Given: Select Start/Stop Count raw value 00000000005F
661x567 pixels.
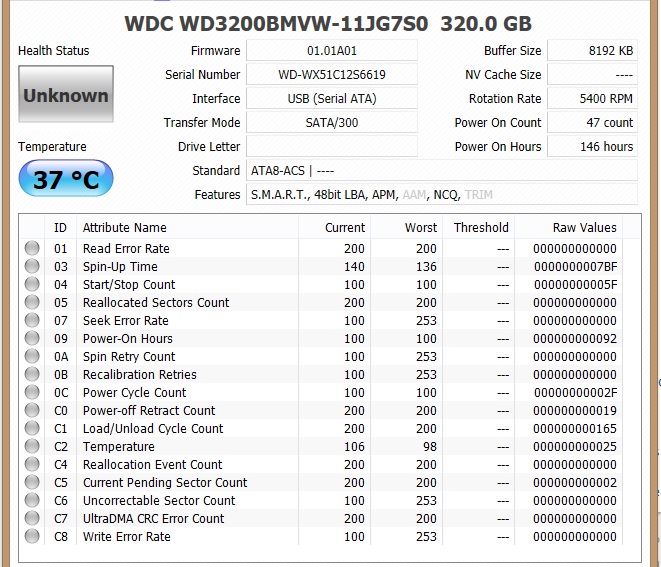Looking at the screenshot, I should tap(575, 285).
